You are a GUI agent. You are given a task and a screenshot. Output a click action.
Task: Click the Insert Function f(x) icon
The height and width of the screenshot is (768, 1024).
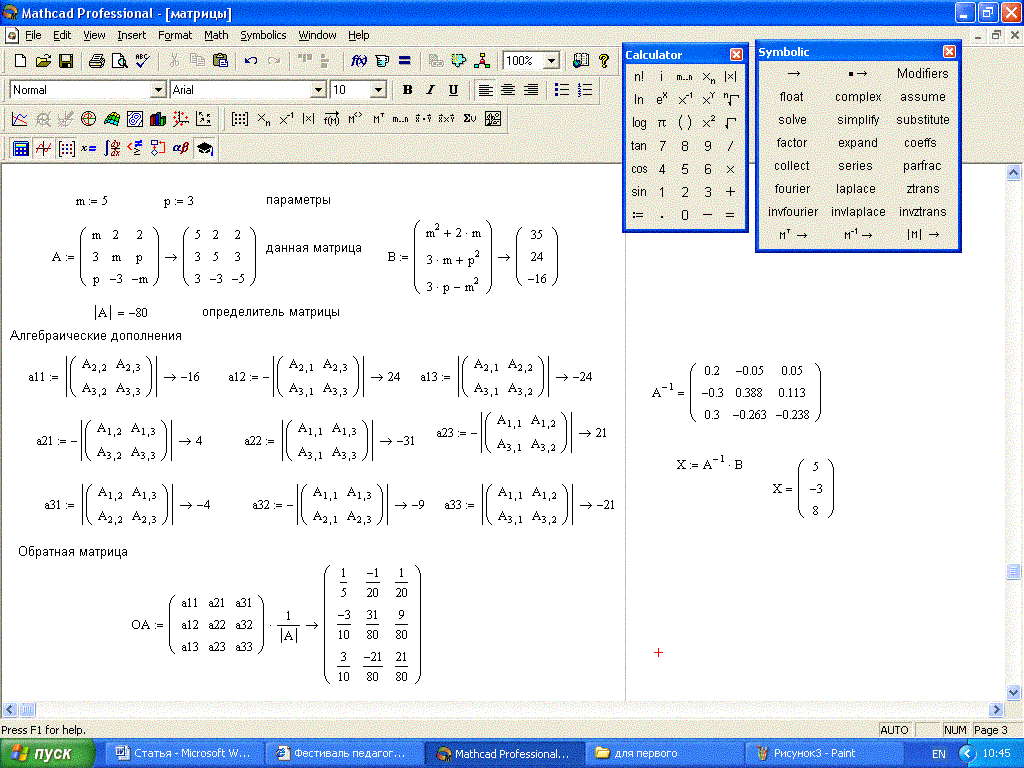(360, 61)
